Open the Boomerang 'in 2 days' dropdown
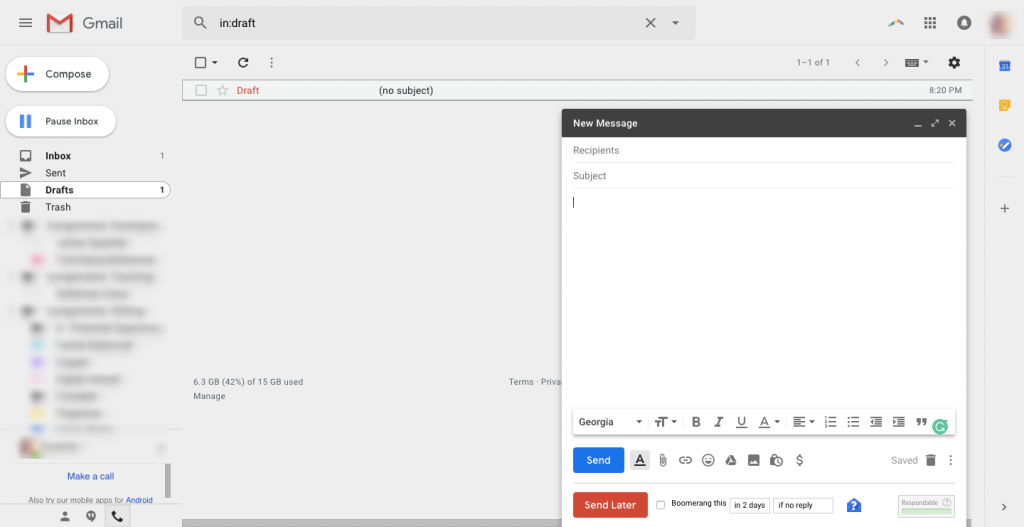Screen dimensions: 1024x527 [x=749, y=505]
